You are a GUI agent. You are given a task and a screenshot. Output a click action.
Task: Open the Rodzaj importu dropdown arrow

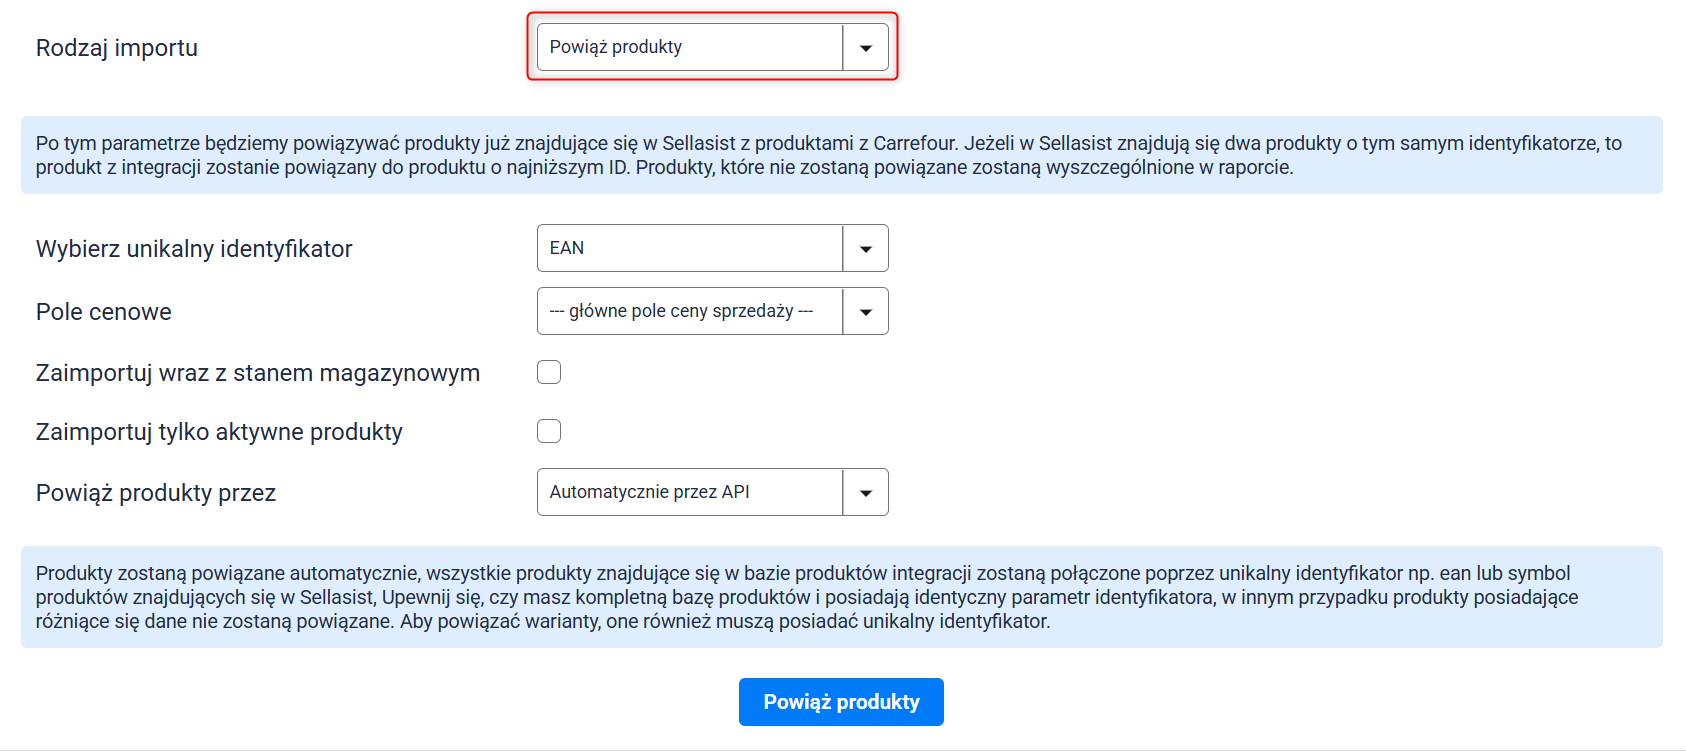[x=865, y=48]
